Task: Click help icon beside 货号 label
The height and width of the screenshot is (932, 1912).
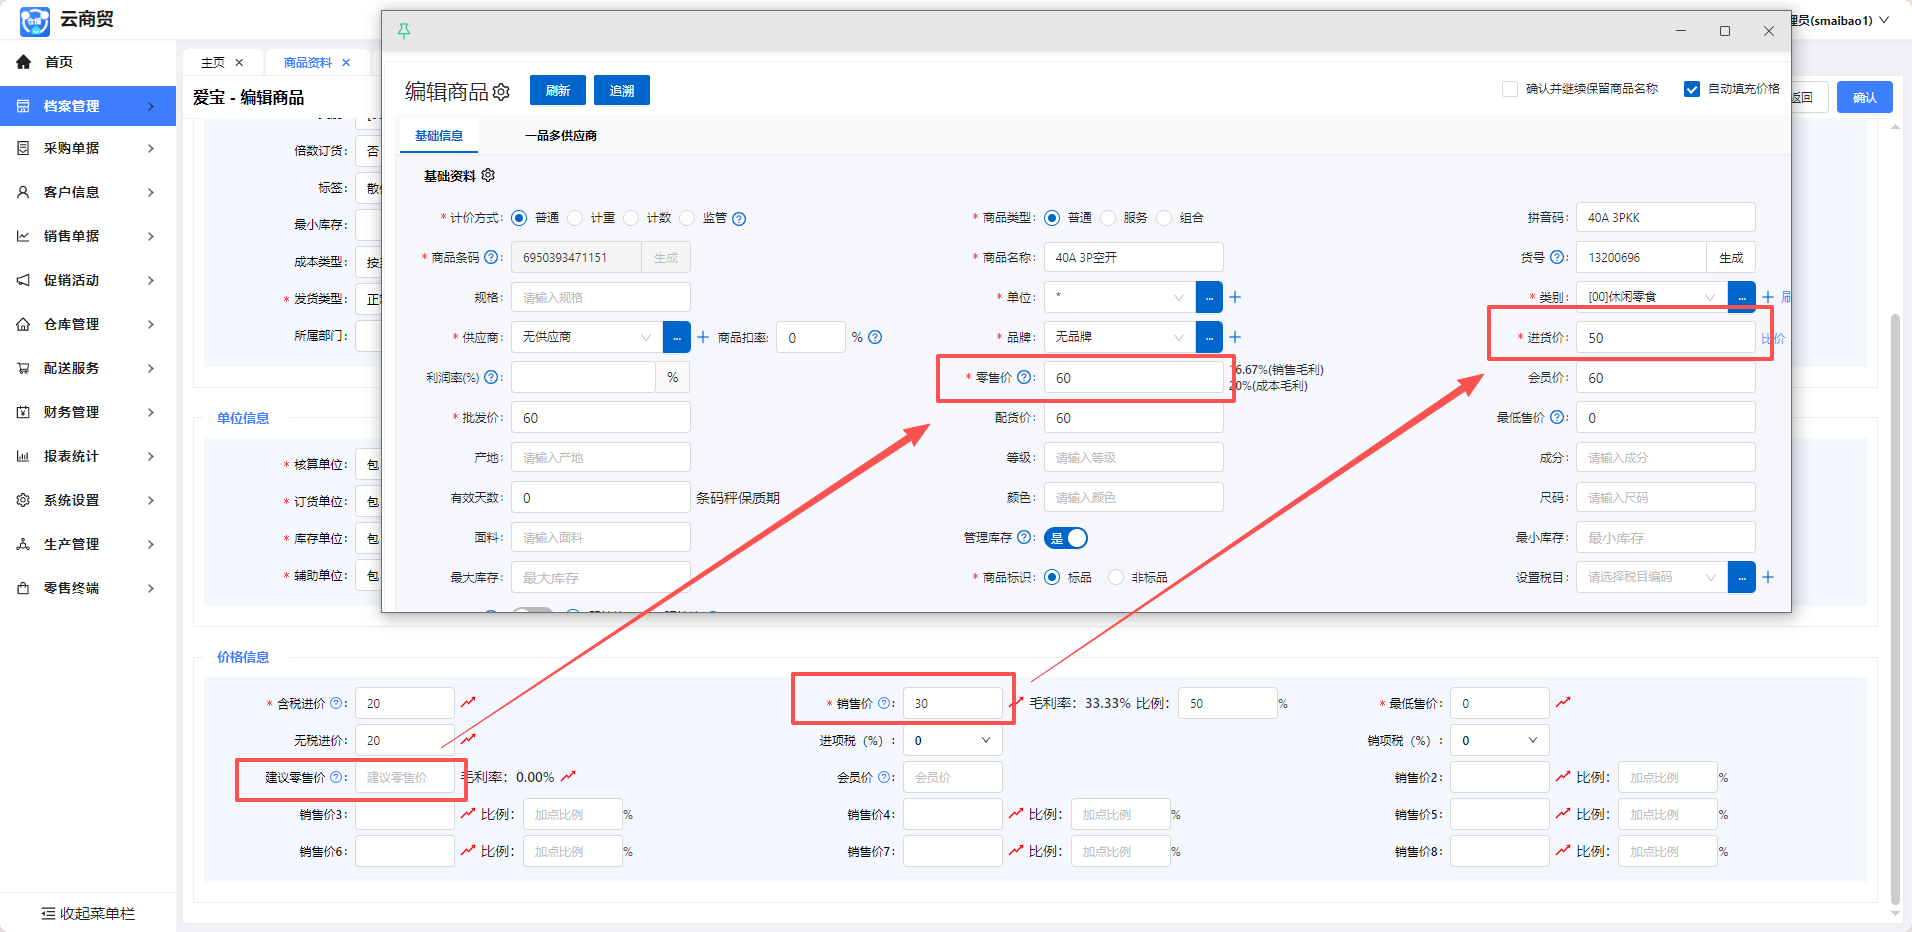Action: pyautogui.click(x=1557, y=257)
